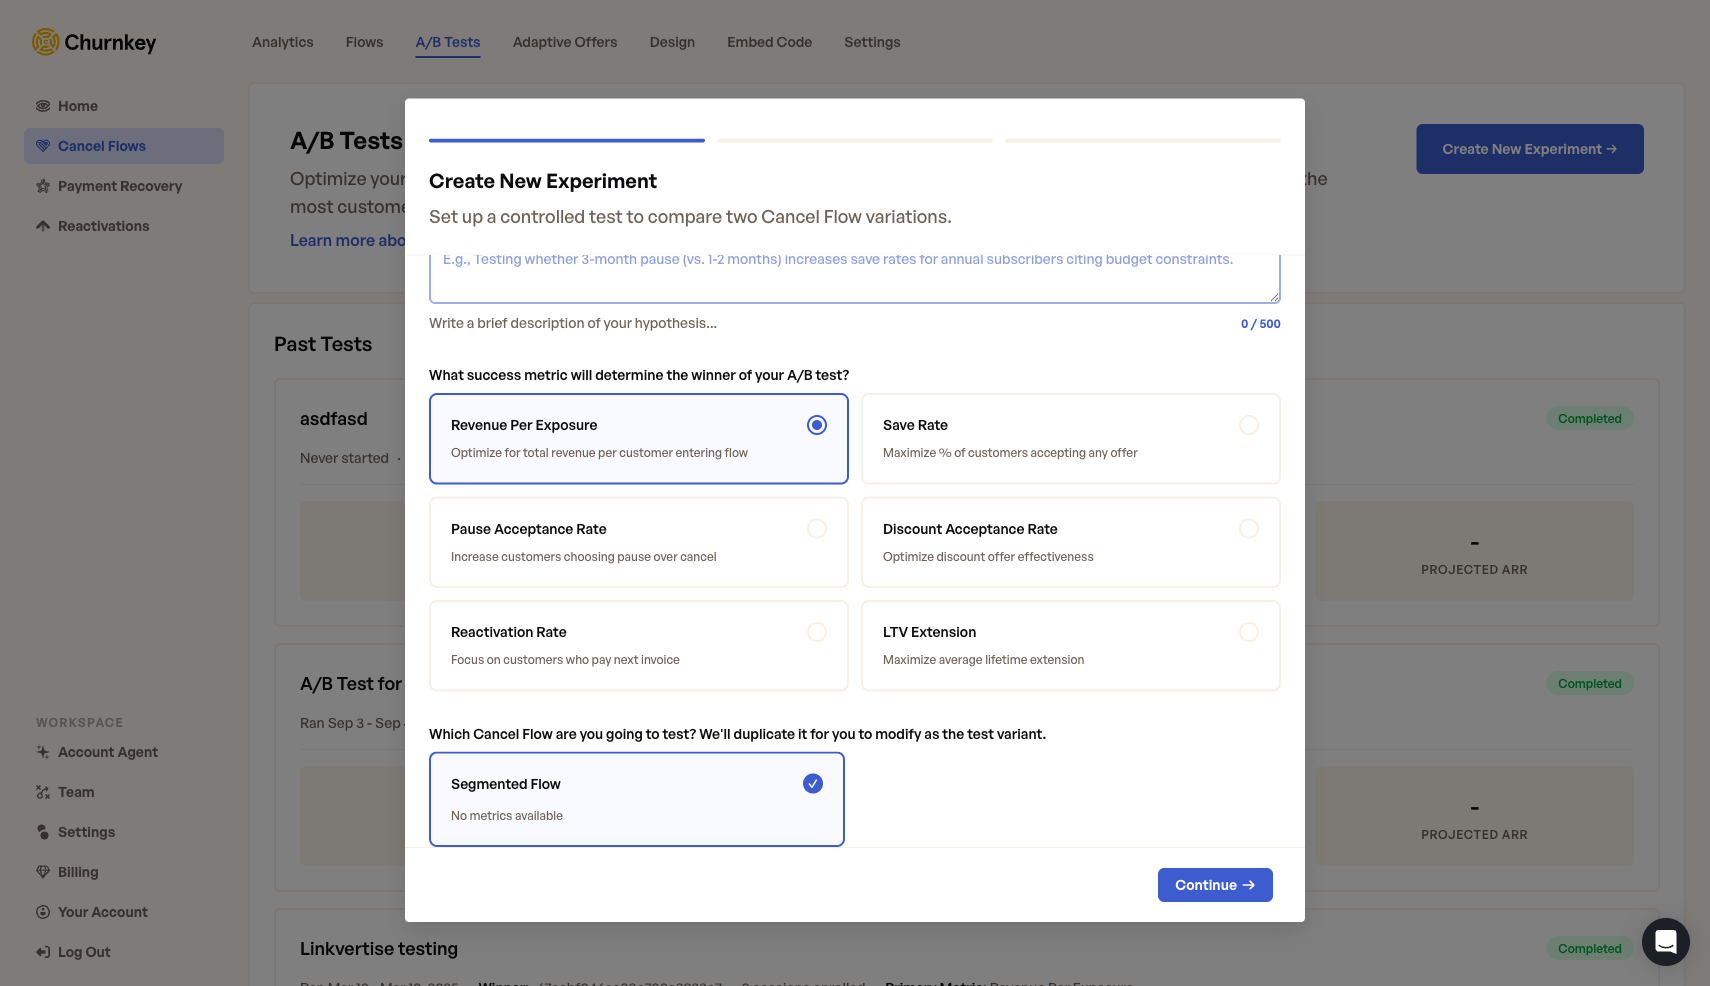The height and width of the screenshot is (986, 1710).
Task: Switch to the Analytics tab
Action: coord(282,42)
